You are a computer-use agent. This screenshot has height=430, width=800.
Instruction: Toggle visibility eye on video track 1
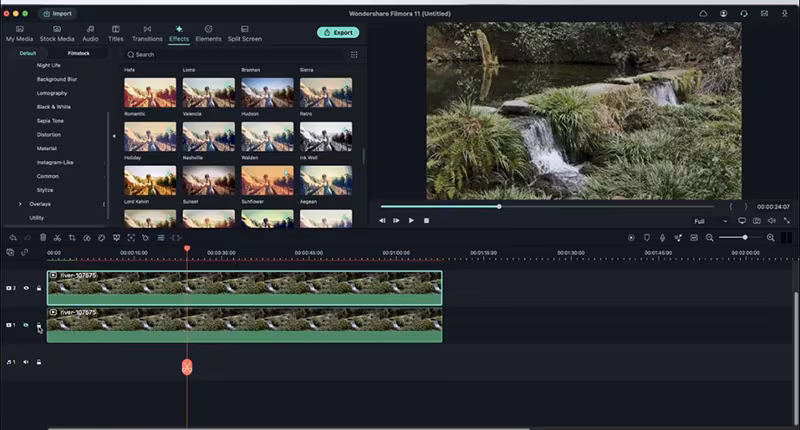[26, 325]
